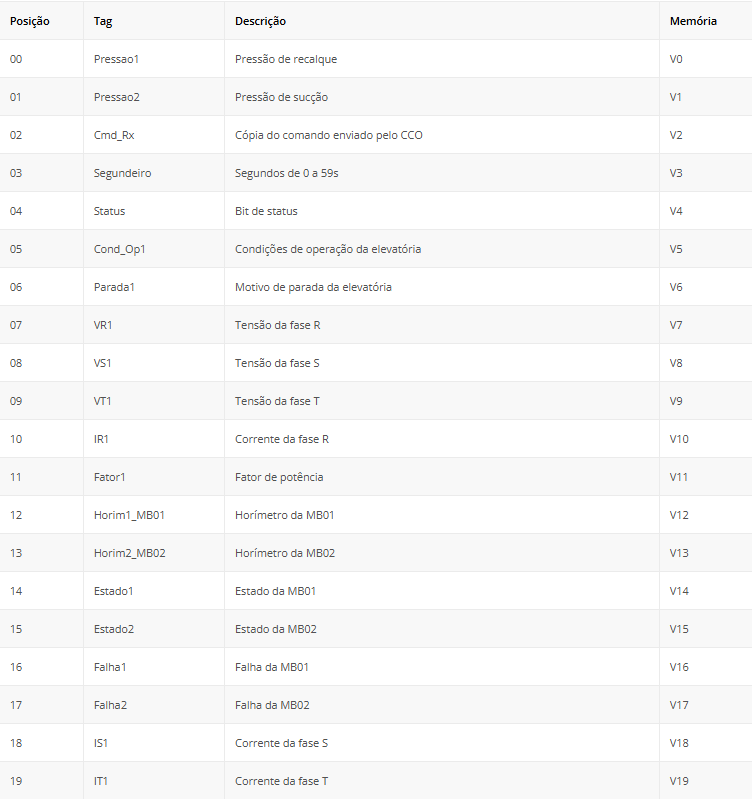This screenshot has height=799, width=752.
Task: Select the Pressão de sucção description
Action: point(281,97)
